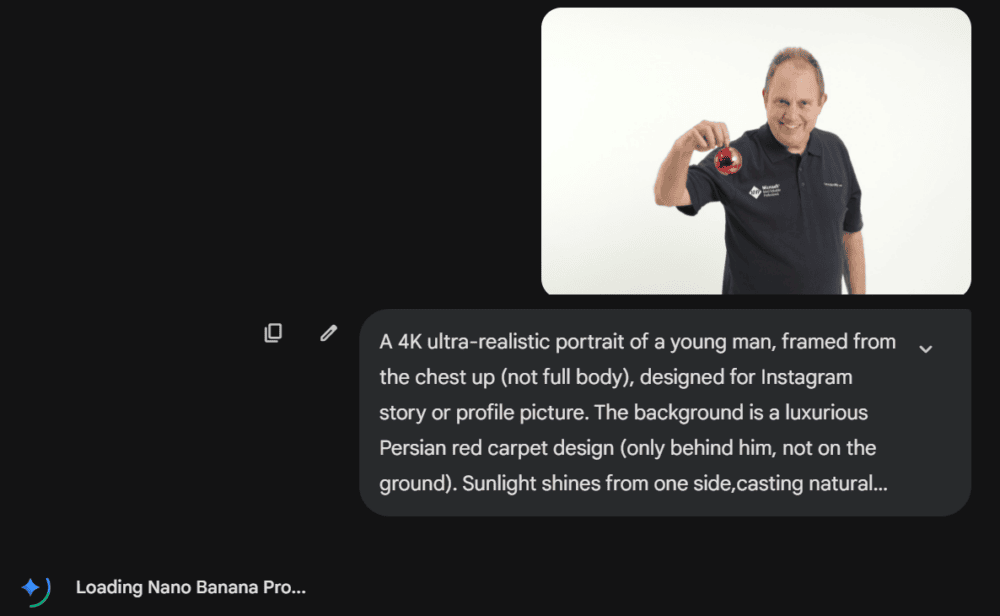Click the blue four-point star spinner
This screenshot has width=1000, height=616.
(x=30, y=587)
